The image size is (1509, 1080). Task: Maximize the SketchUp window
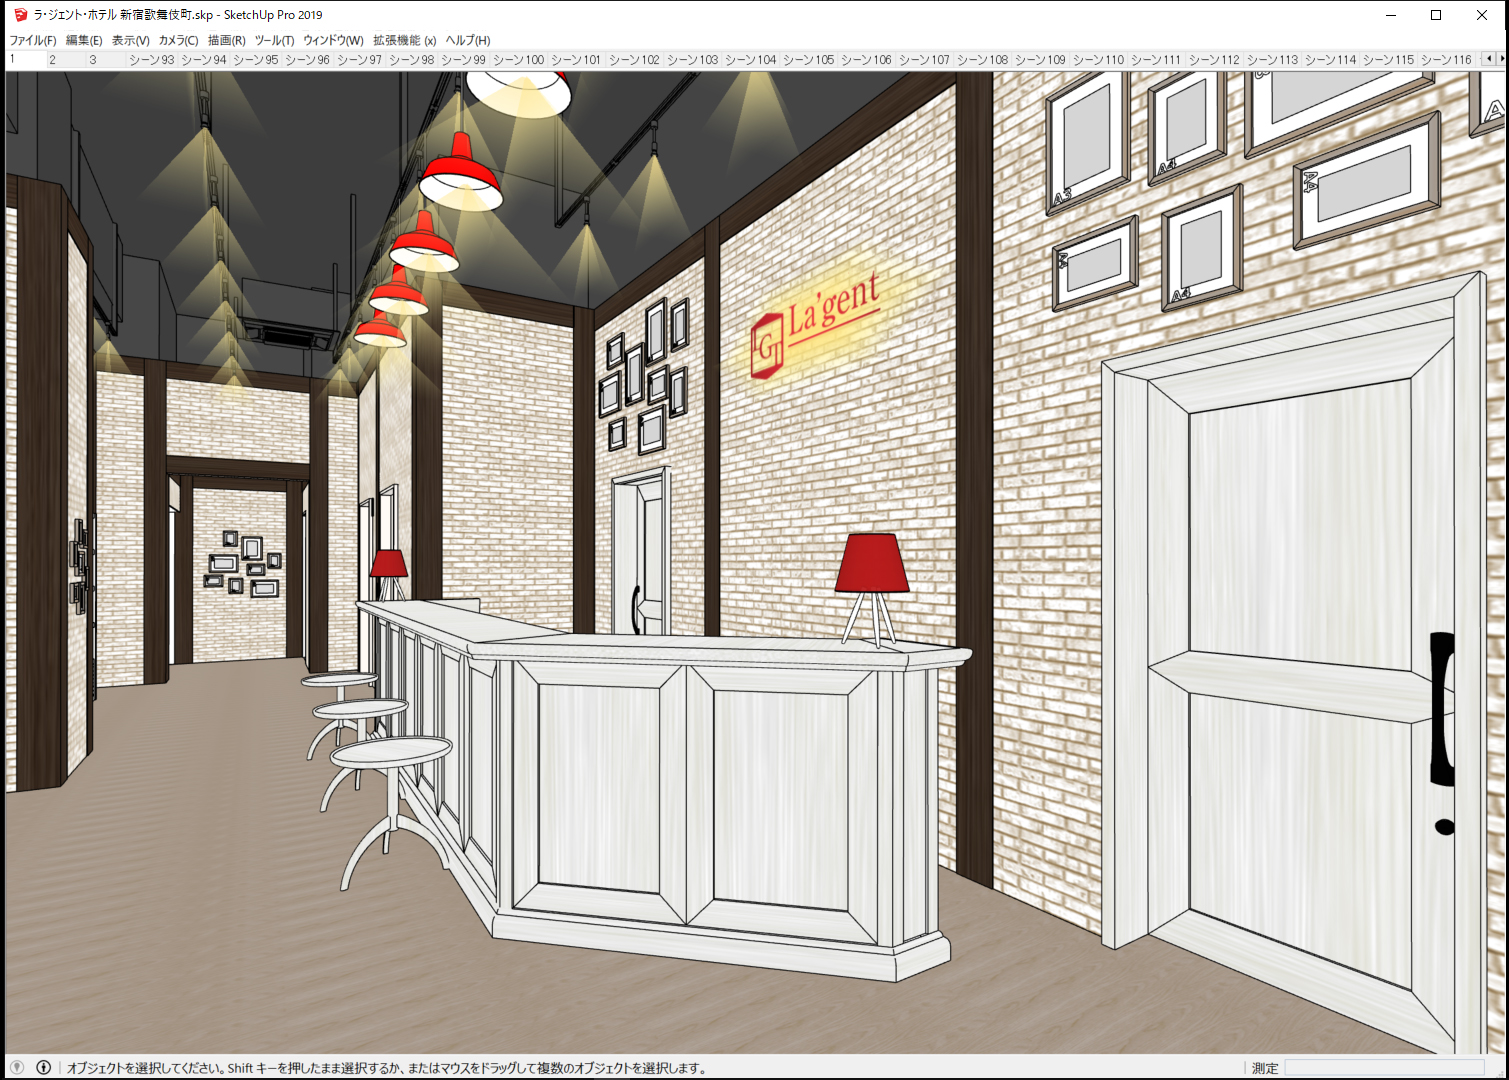[x=1436, y=15]
